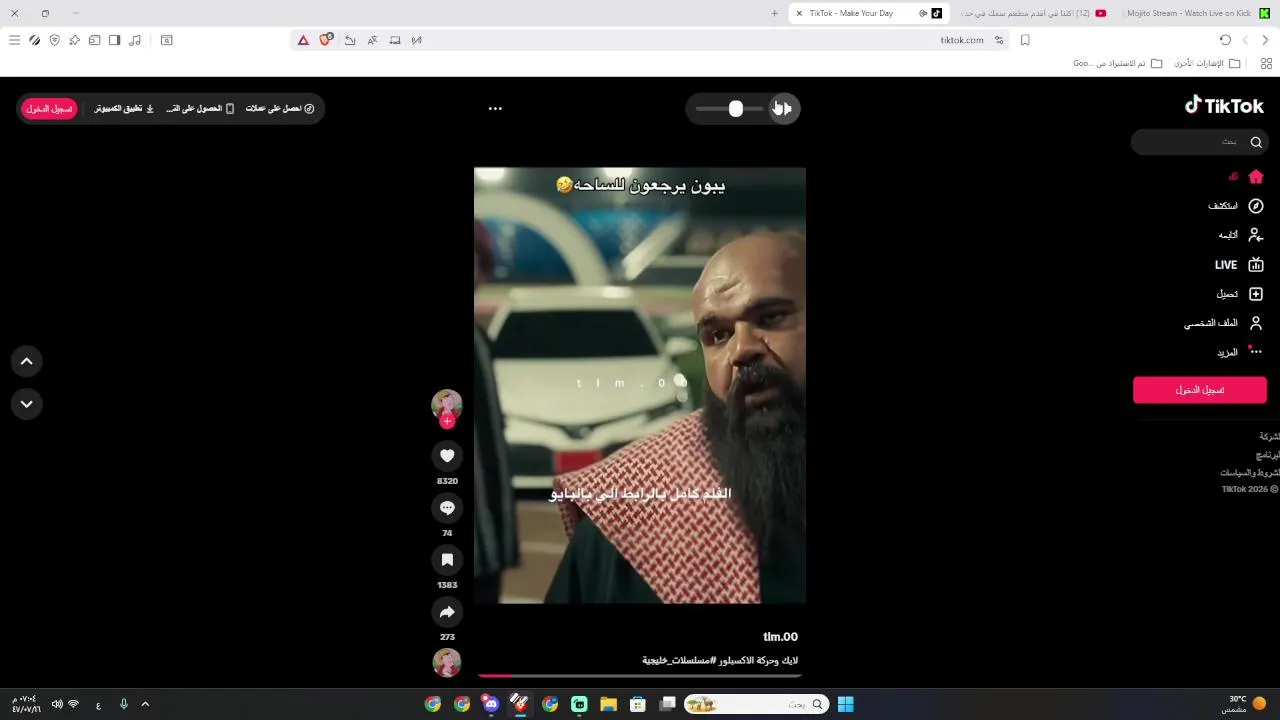The height and width of the screenshot is (720, 1280).
Task: Go to next video with down chevron
Action: 27,404
